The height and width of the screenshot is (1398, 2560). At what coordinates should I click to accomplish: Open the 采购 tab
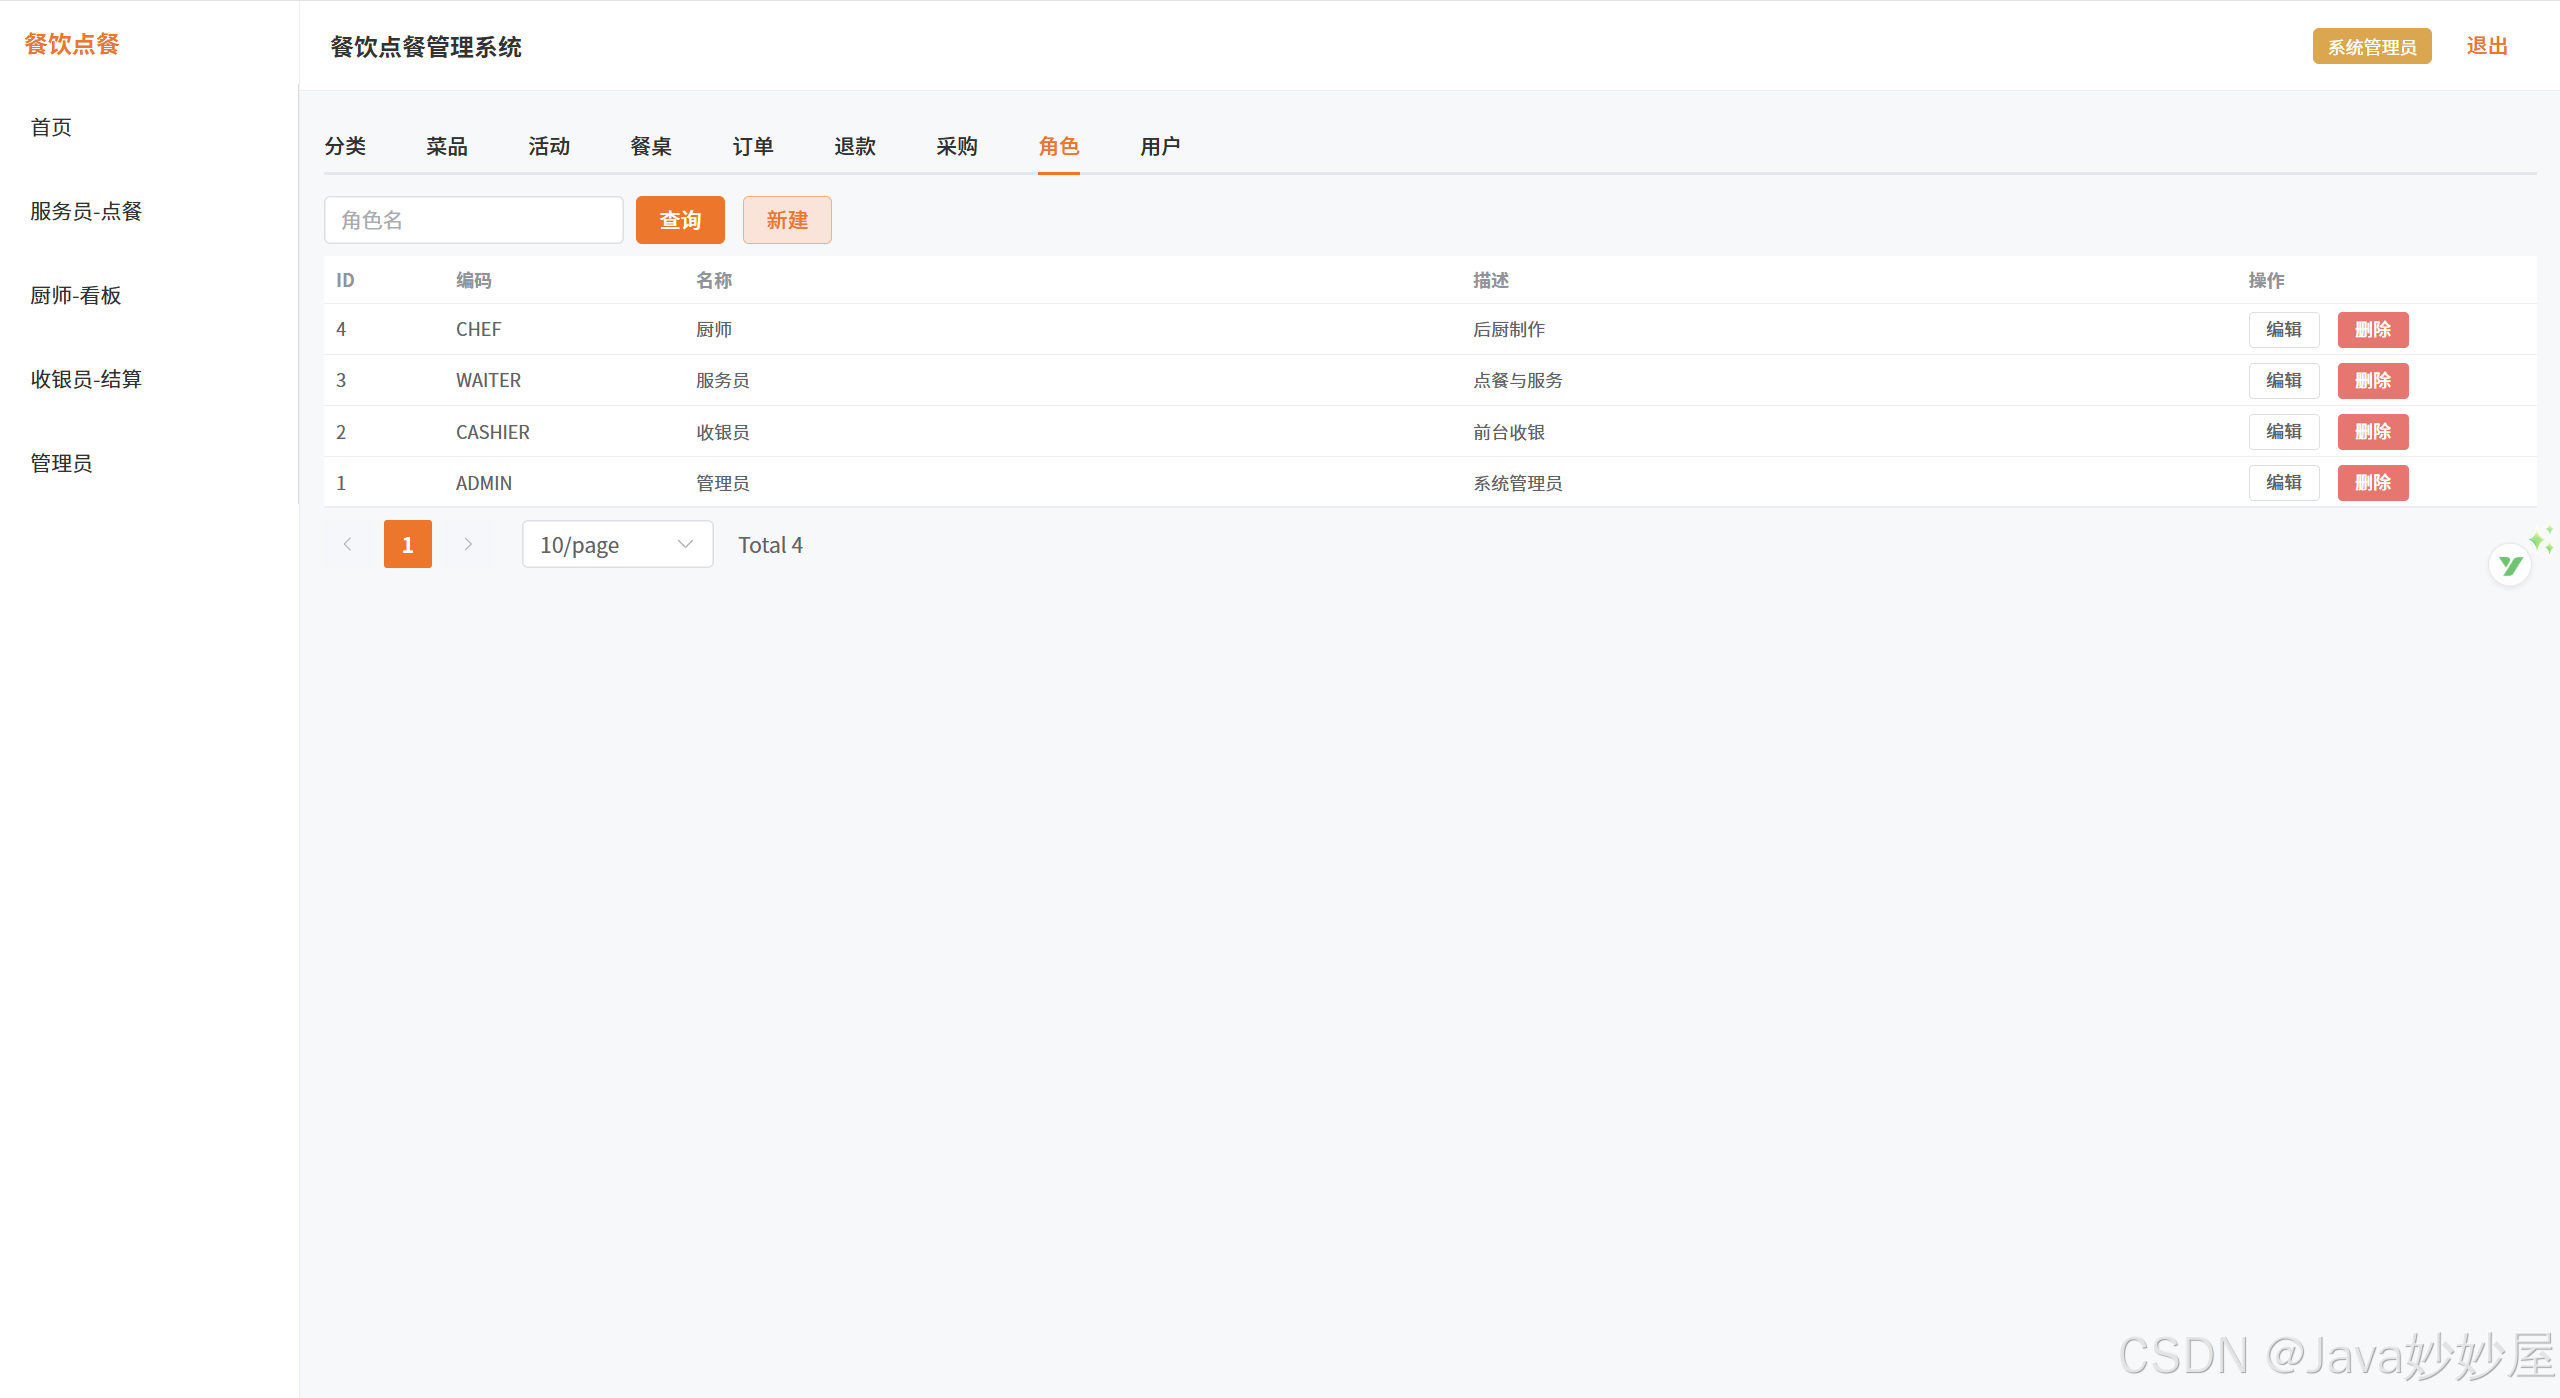pos(957,146)
